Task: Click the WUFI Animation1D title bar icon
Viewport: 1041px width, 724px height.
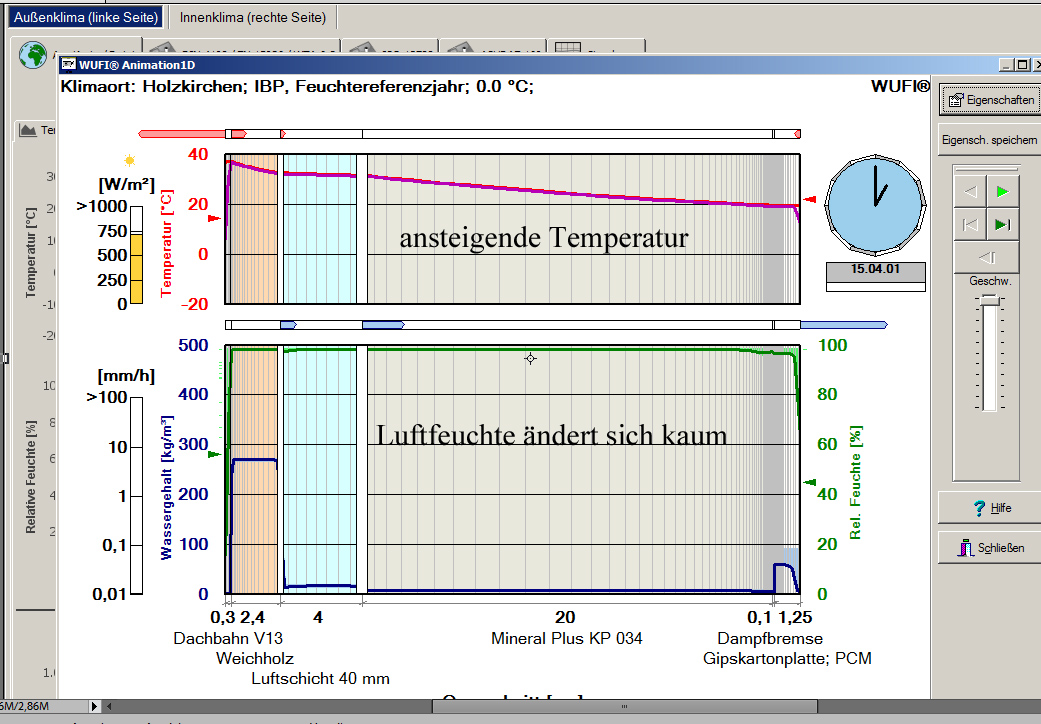Action: (69, 65)
